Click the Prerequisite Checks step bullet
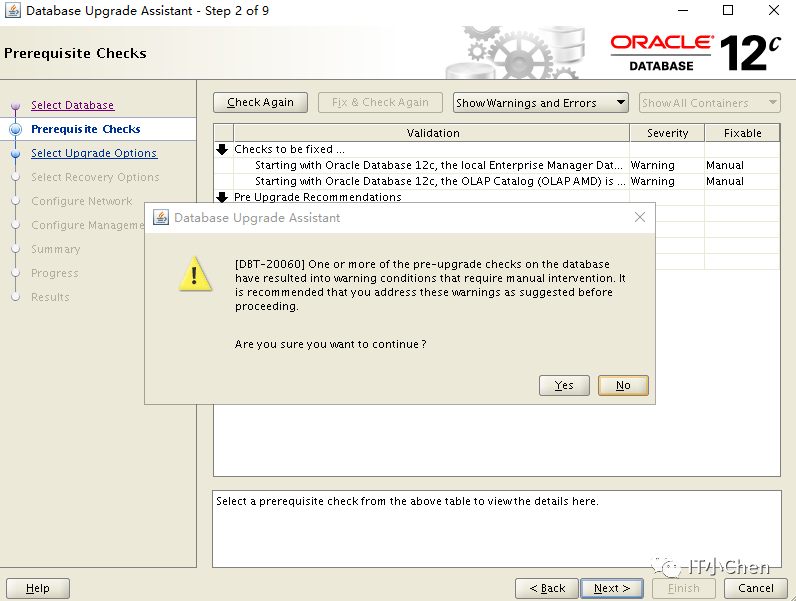This screenshot has width=796, height=601. tap(15, 129)
